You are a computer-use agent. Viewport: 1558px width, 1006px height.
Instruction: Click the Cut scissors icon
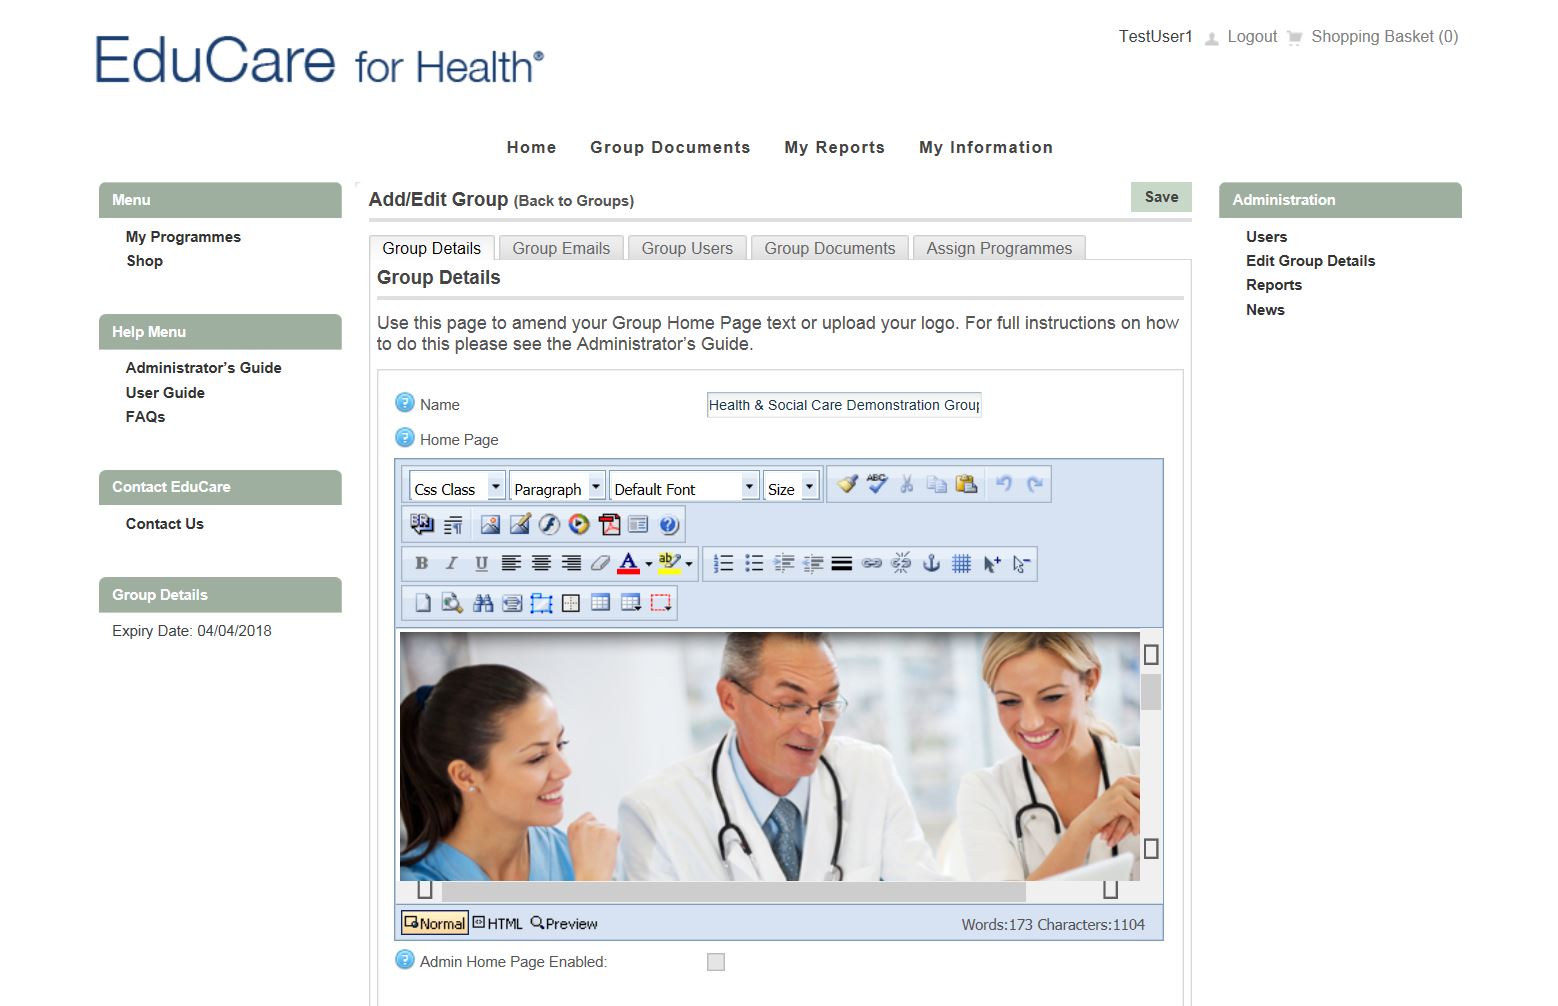point(907,484)
